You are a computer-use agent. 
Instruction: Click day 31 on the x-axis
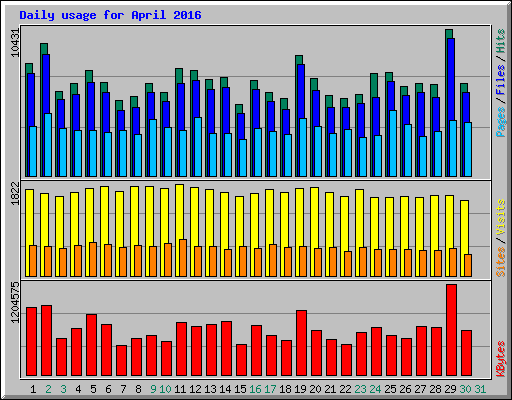tap(480, 389)
